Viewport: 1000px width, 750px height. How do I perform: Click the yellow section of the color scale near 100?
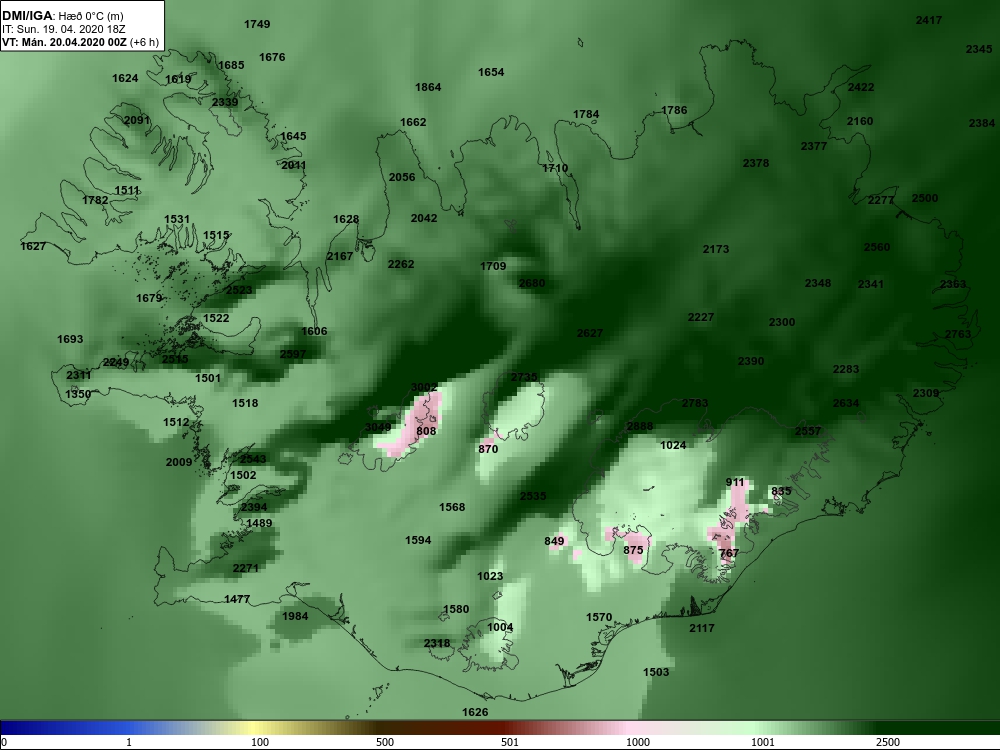pos(255,728)
